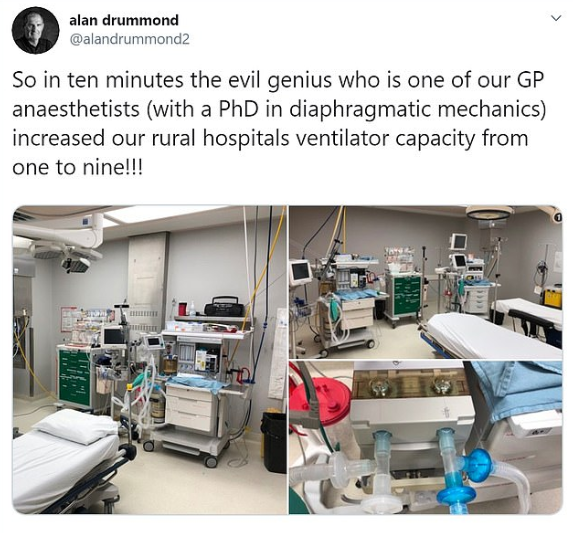Open bottom-right close-up photo of tubing connectors
Viewport: 573px width, 533px height.
(426, 437)
